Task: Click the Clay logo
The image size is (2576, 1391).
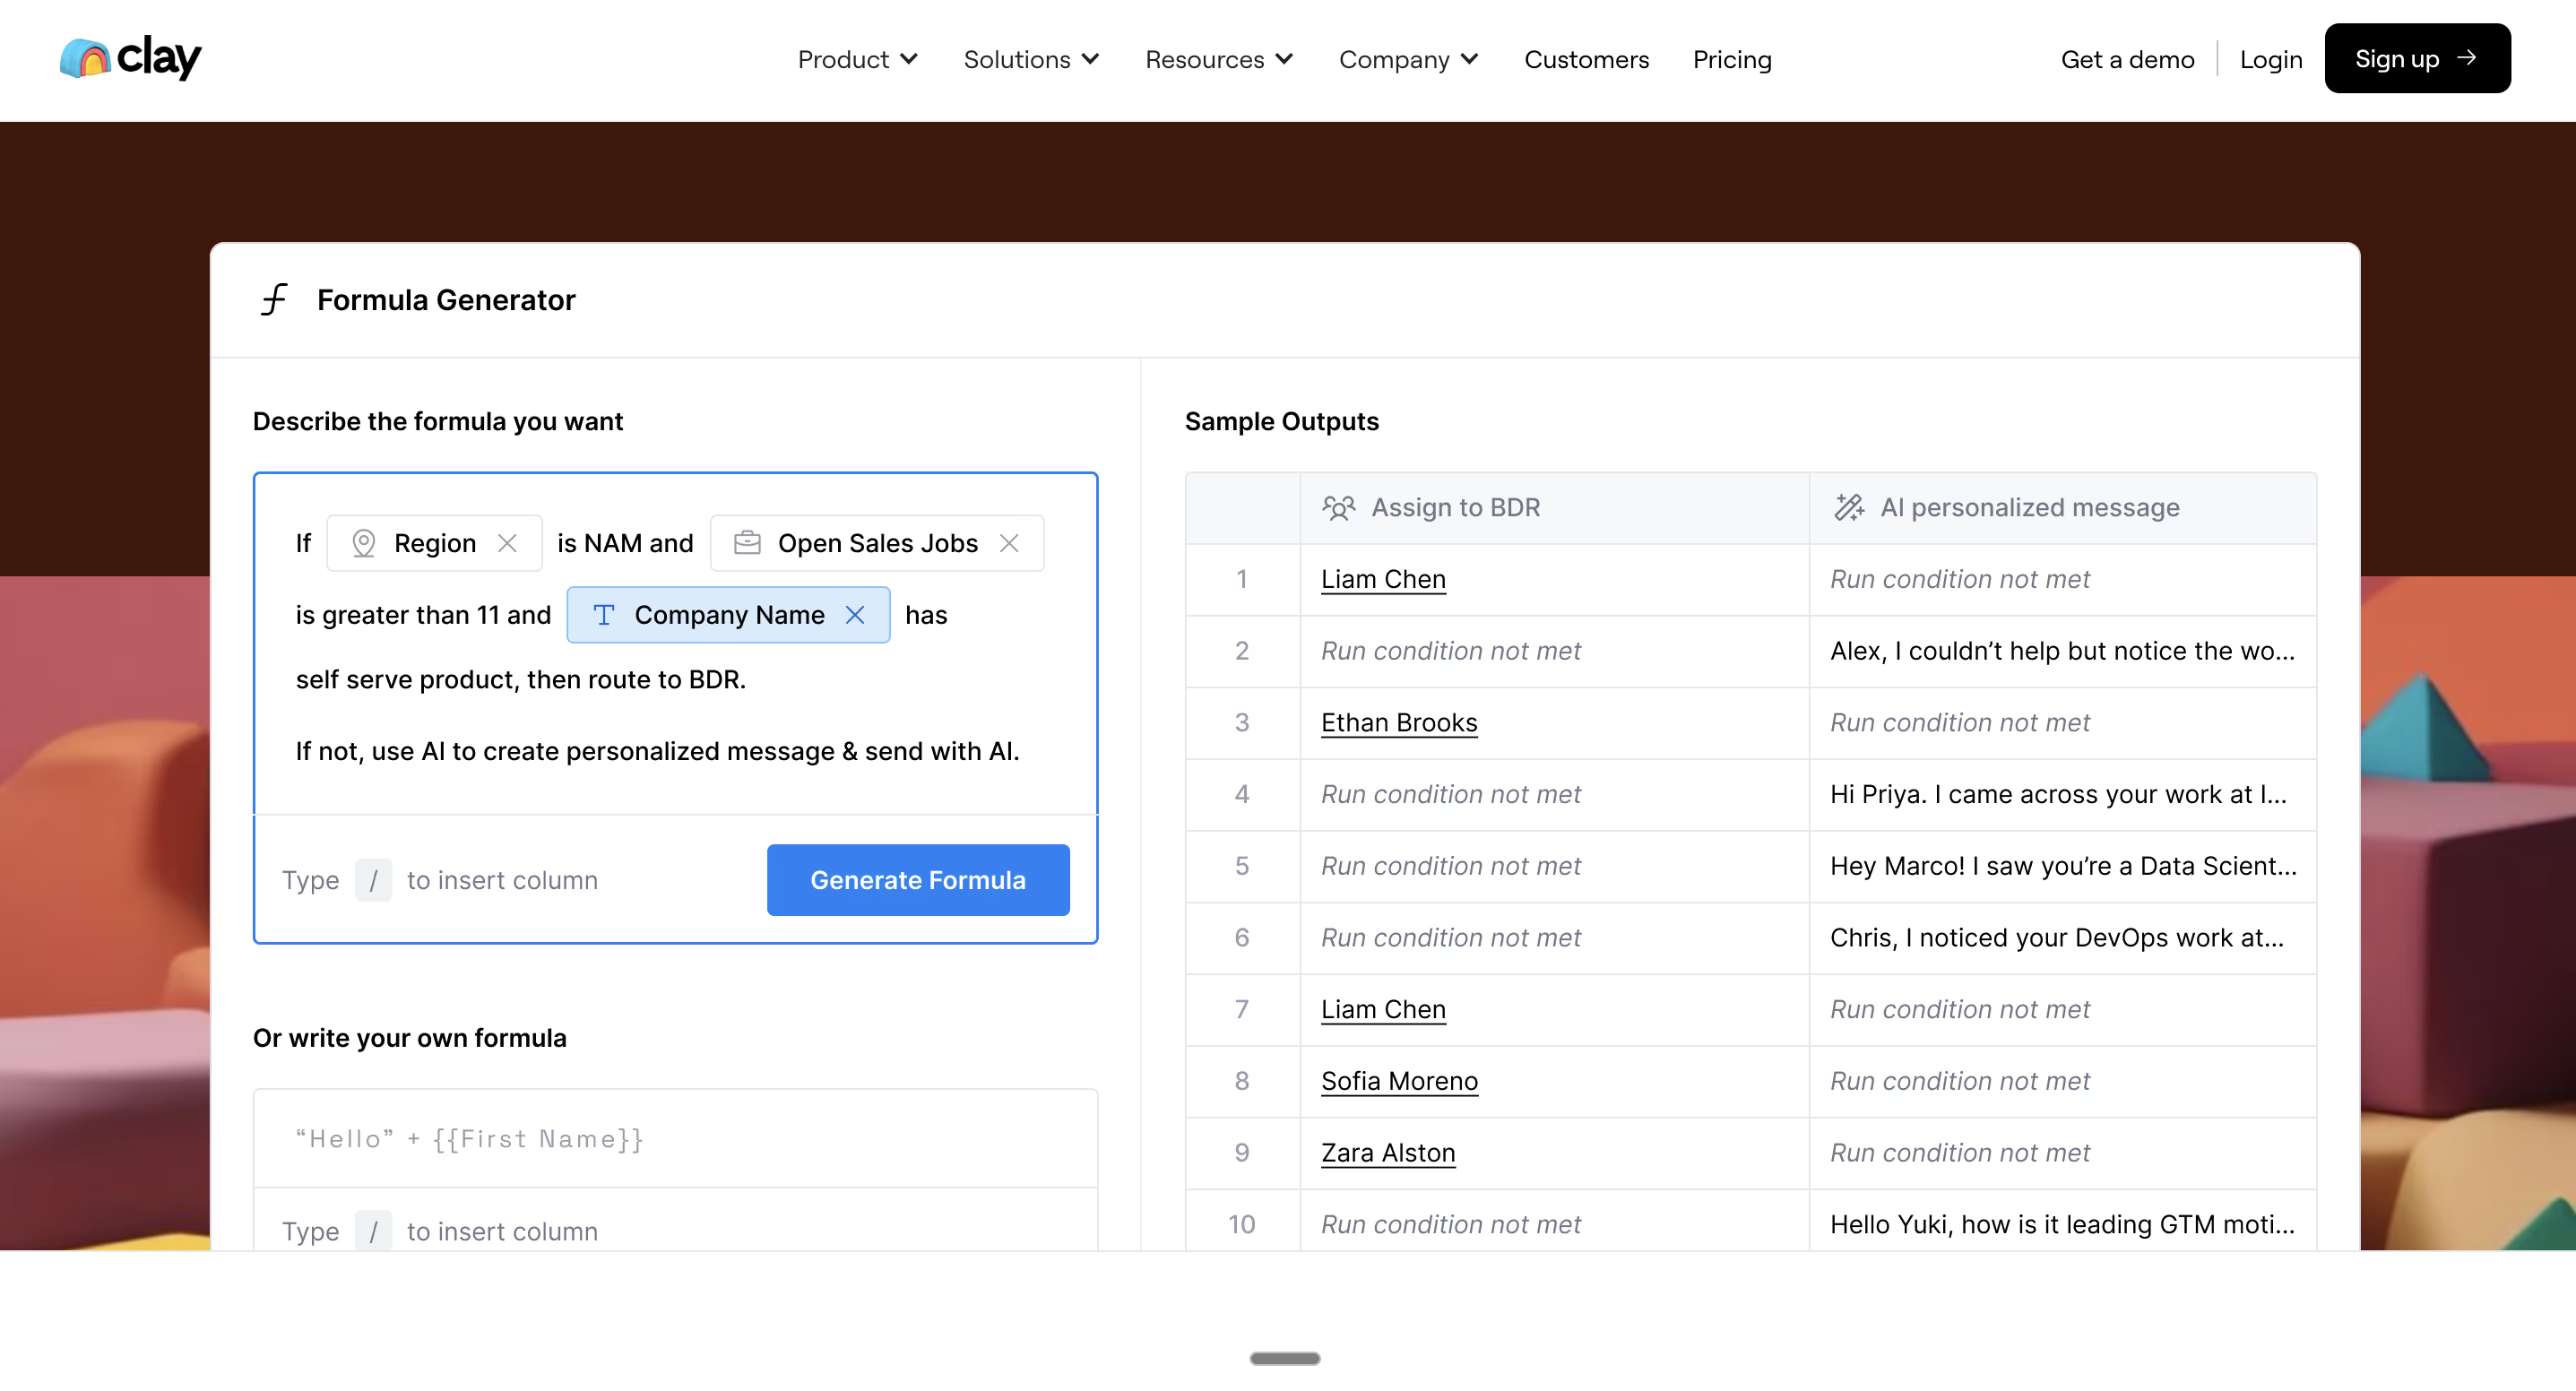Action: (x=130, y=58)
